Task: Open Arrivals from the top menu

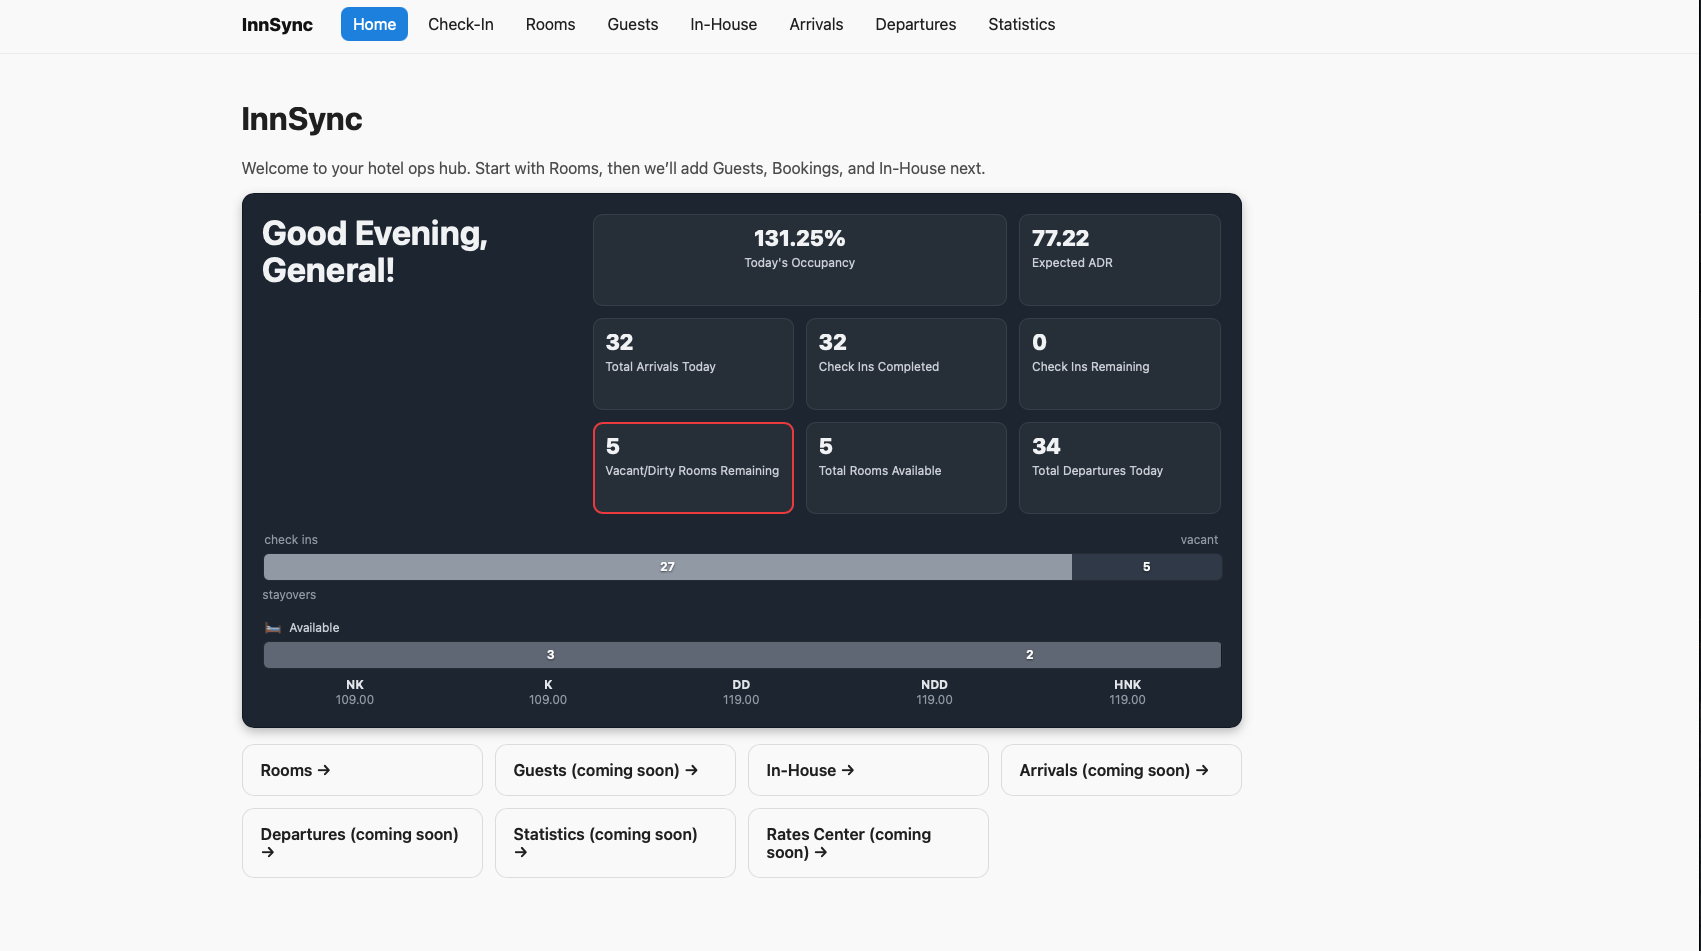Action: pyautogui.click(x=816, y=25)
